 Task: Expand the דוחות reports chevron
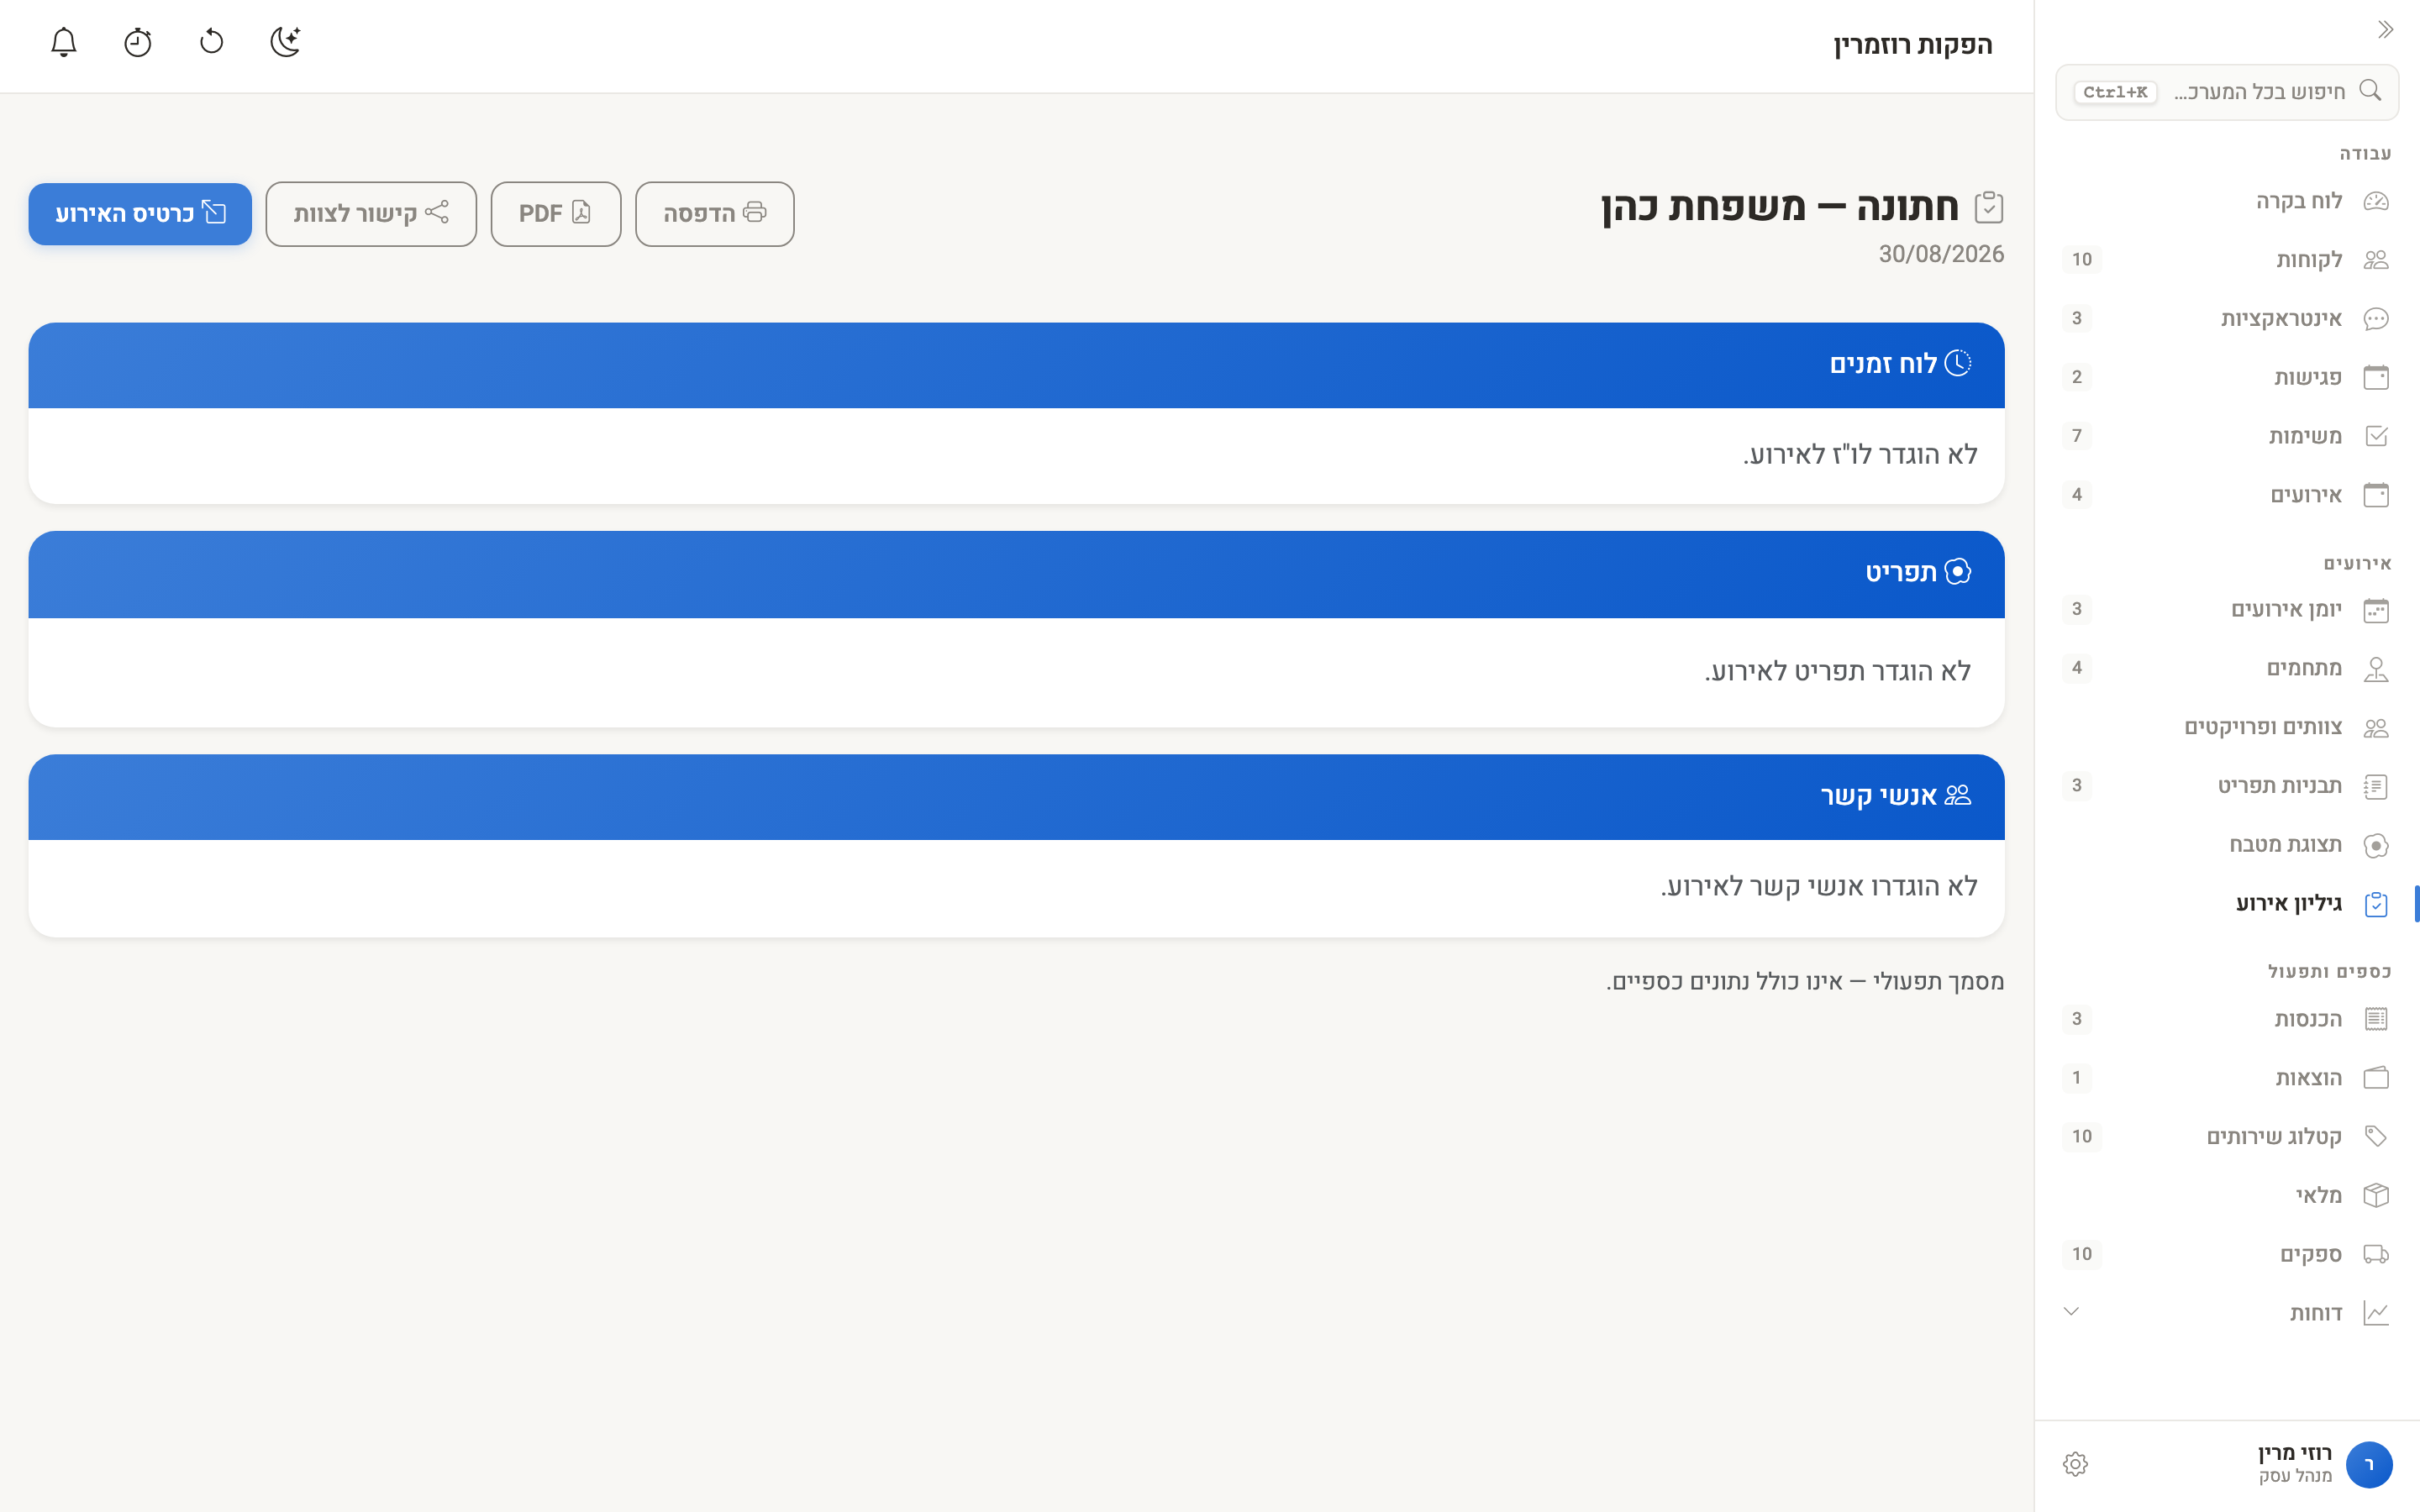[x=2071, y=1312]
